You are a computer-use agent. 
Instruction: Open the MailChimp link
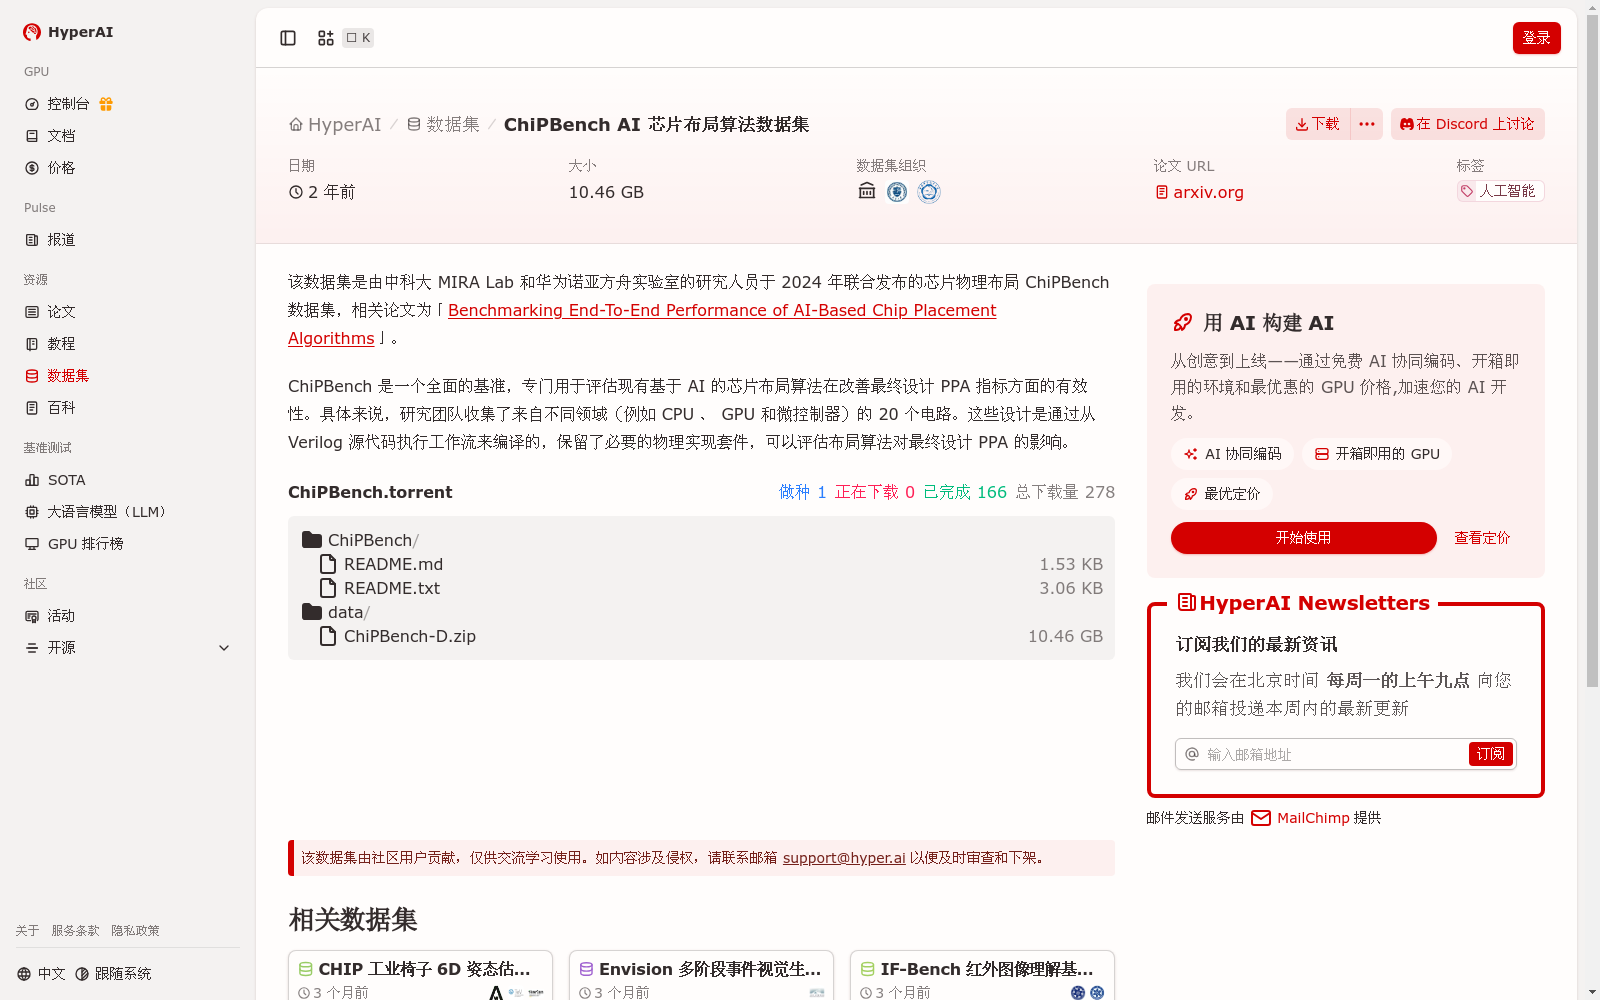tap(1300, 818)
